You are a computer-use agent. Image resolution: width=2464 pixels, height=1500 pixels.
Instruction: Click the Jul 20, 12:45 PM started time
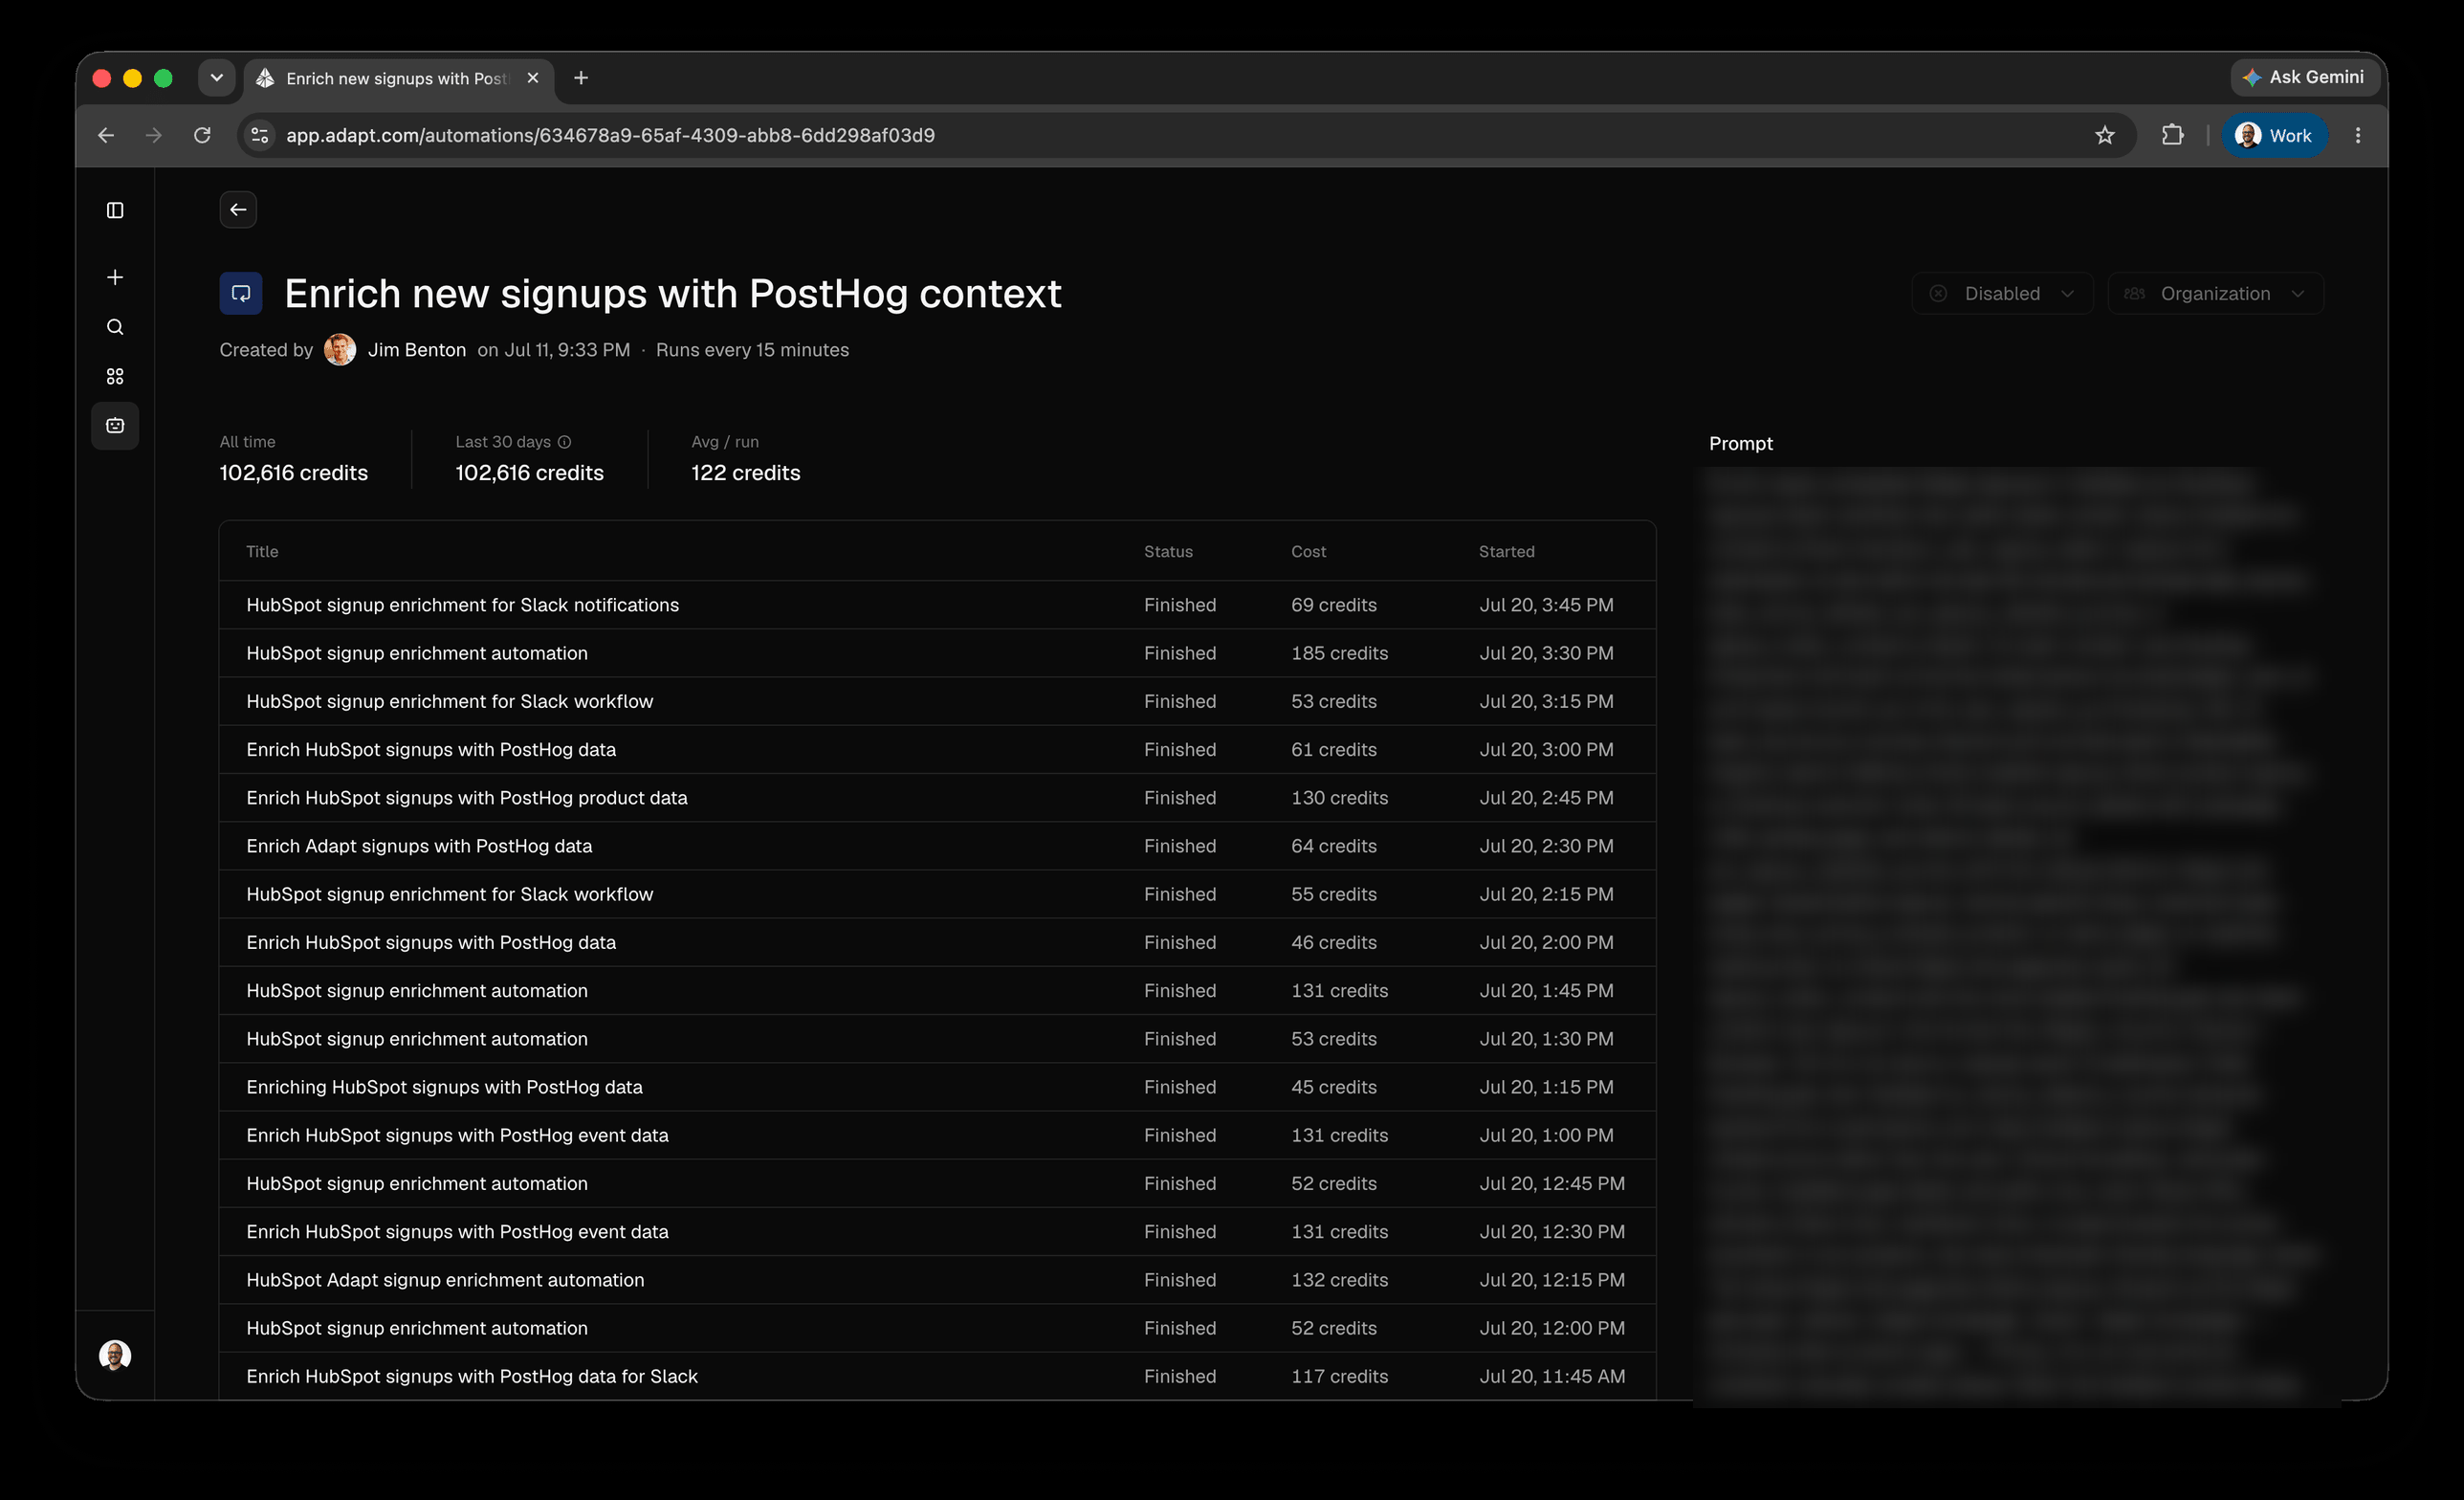tap(1552, 1183)
